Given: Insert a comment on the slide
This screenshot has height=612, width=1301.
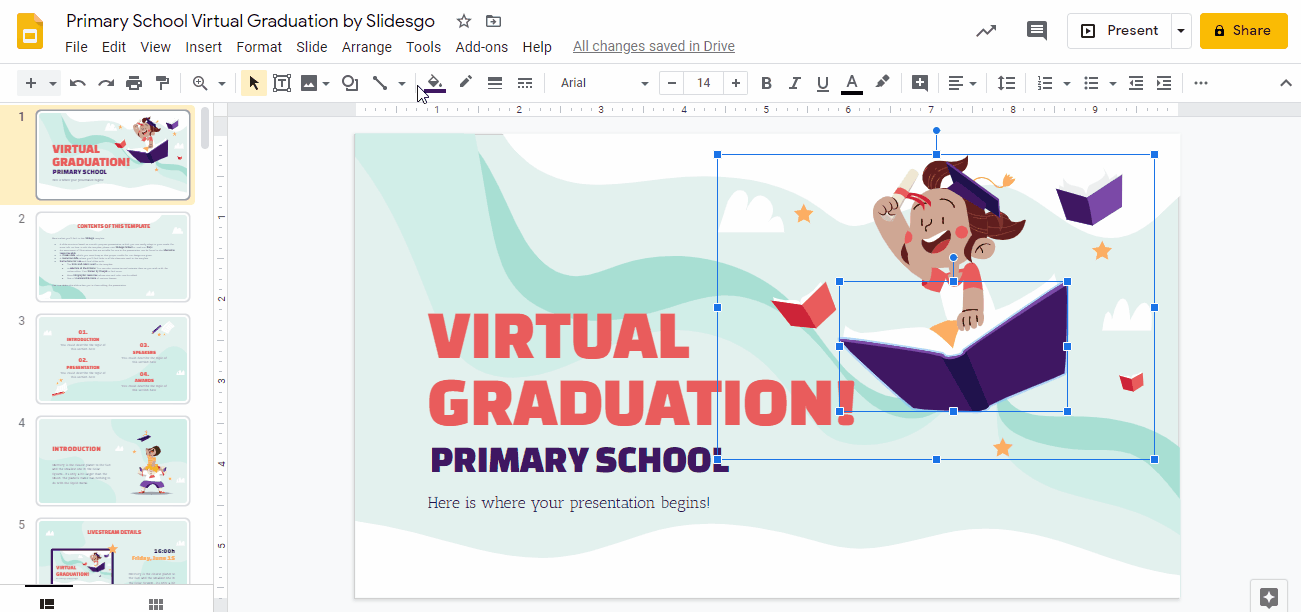Looking at the screenshot, I should click(x=919, y=83).
